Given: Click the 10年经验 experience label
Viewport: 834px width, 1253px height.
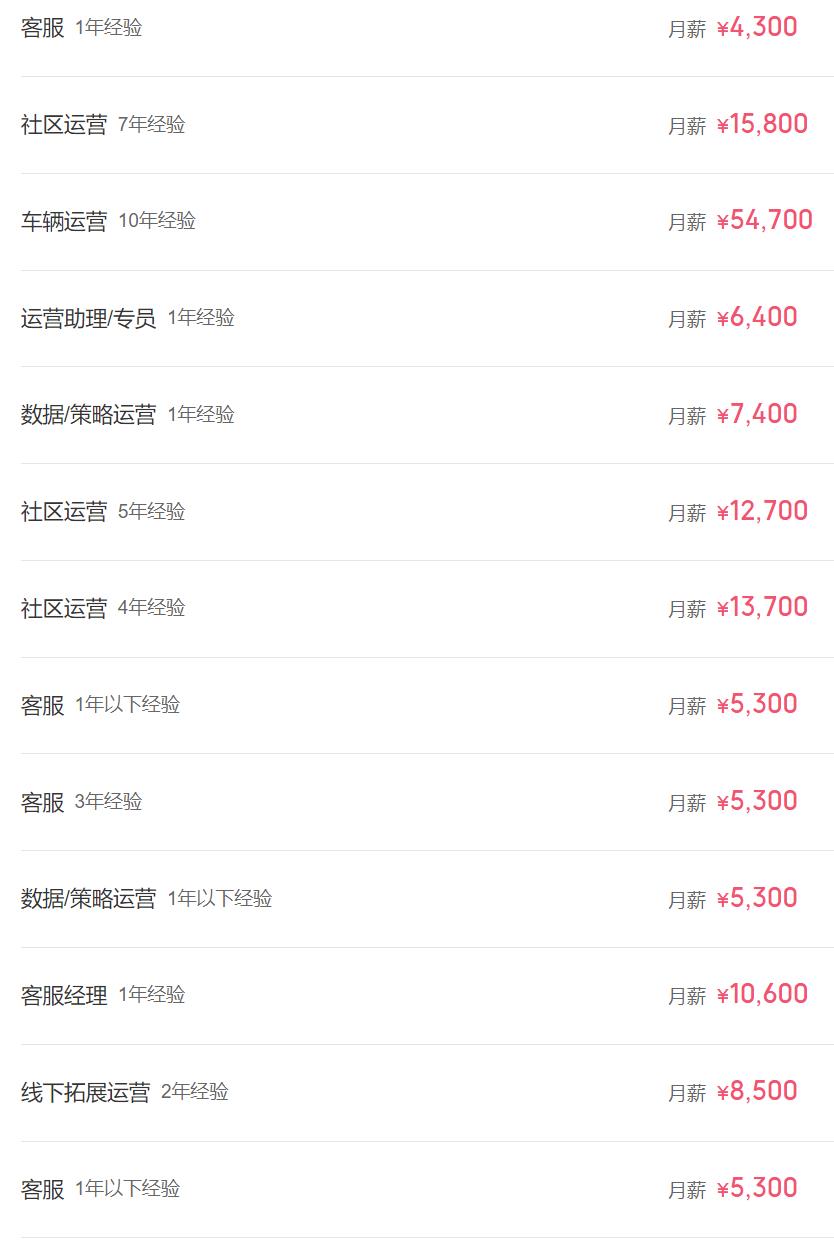Looking at the screenshot, I should 157,221.
